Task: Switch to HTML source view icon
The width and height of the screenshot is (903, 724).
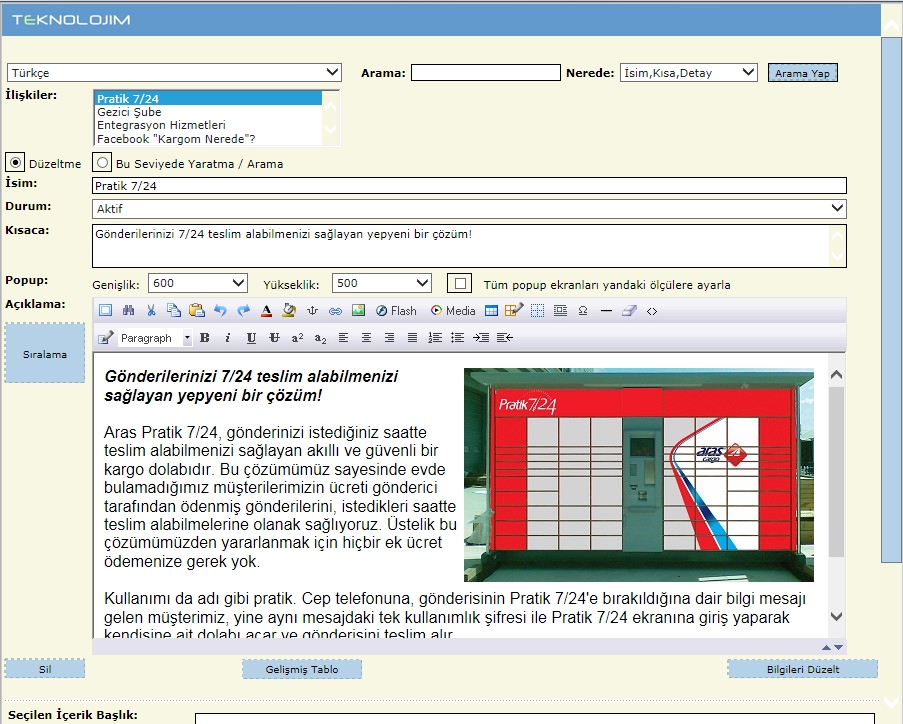Action: tap(652, 311)
